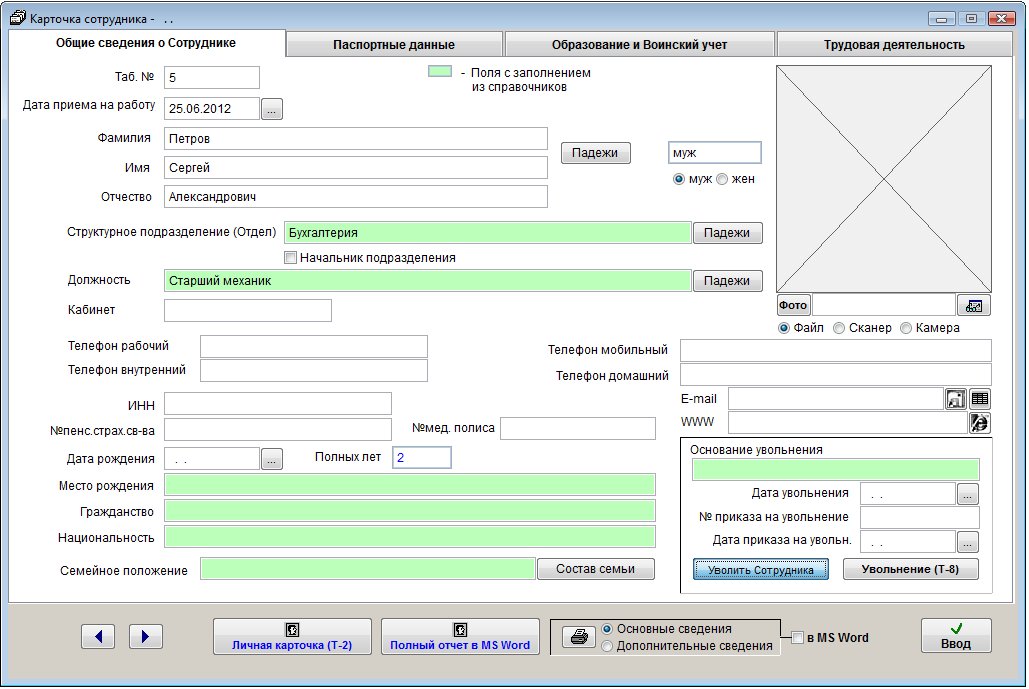Select the жен gender radio button

click(x=722, y=179)
